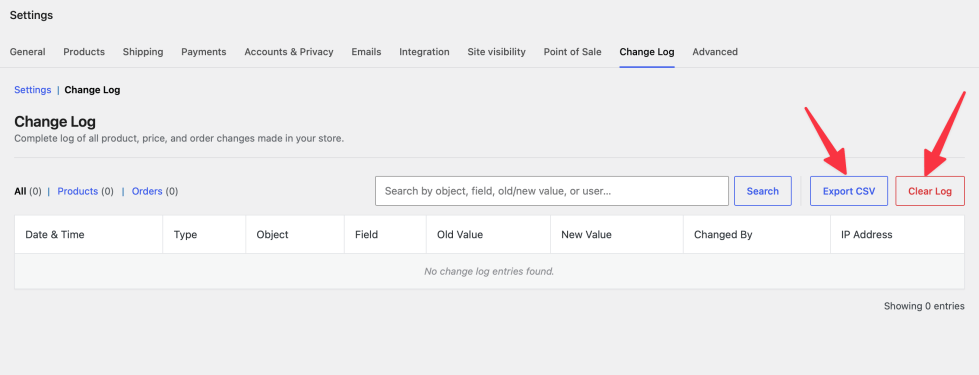The image size is (979, 375).
Task: Filter log by Products
Action: pyautogui.click(x=77, y=192)
